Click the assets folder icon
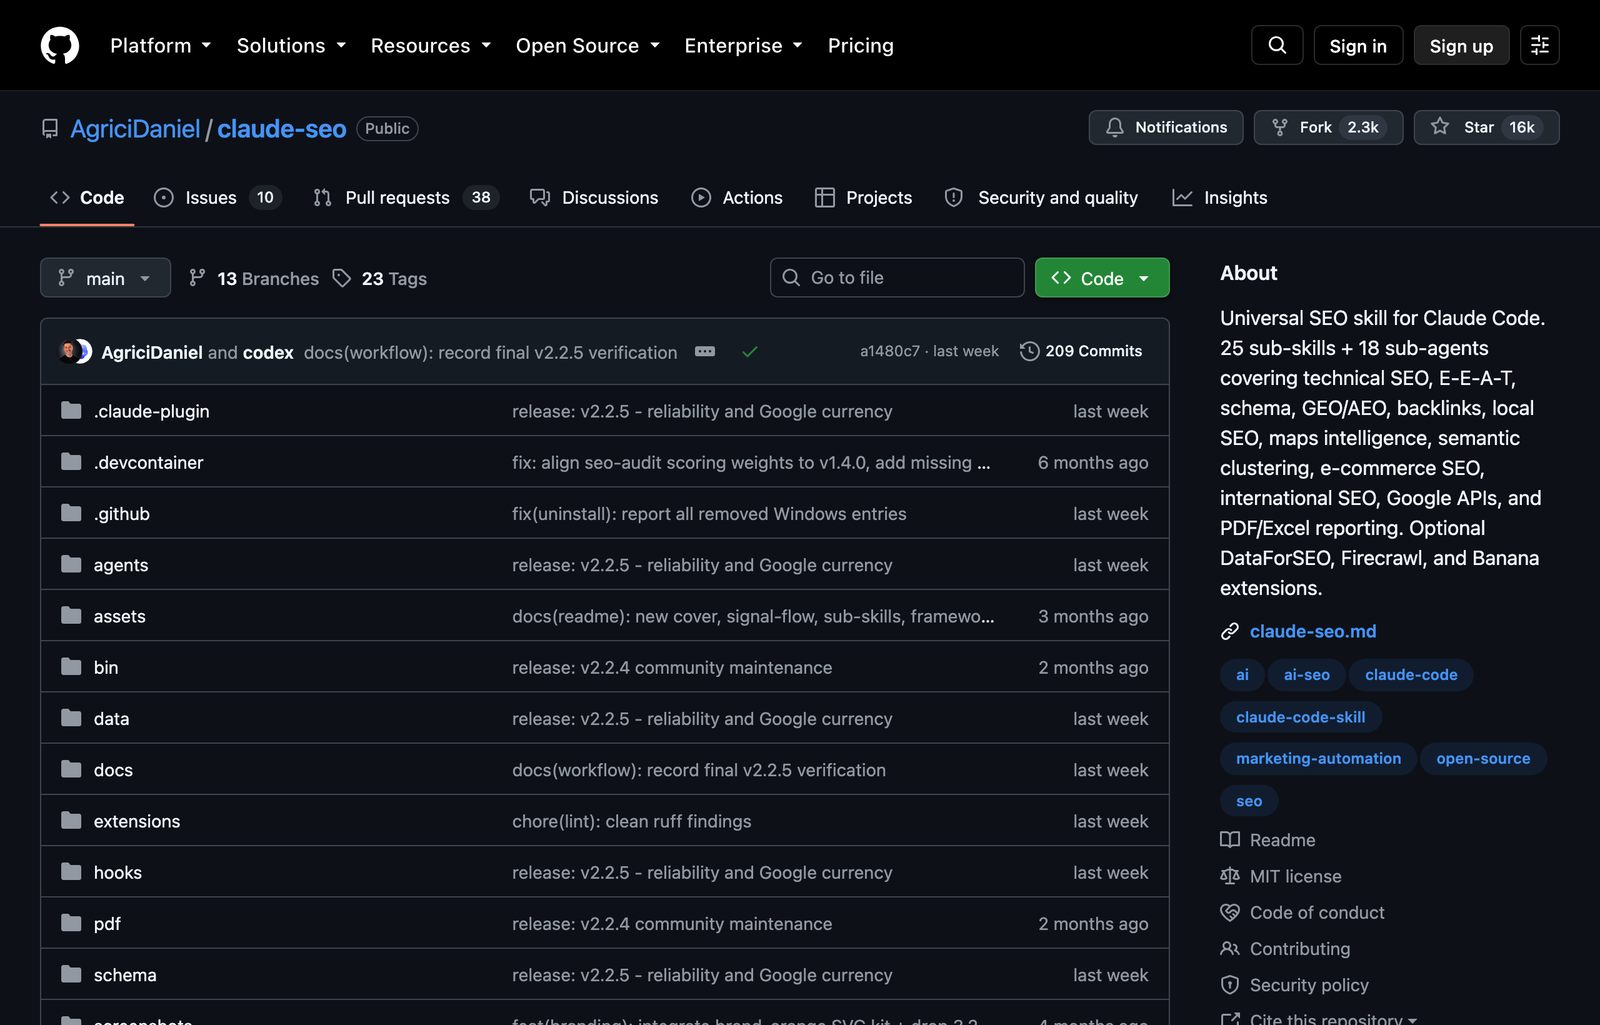The width and height of the screenshot is (1600, 1025). coord(71,616)
